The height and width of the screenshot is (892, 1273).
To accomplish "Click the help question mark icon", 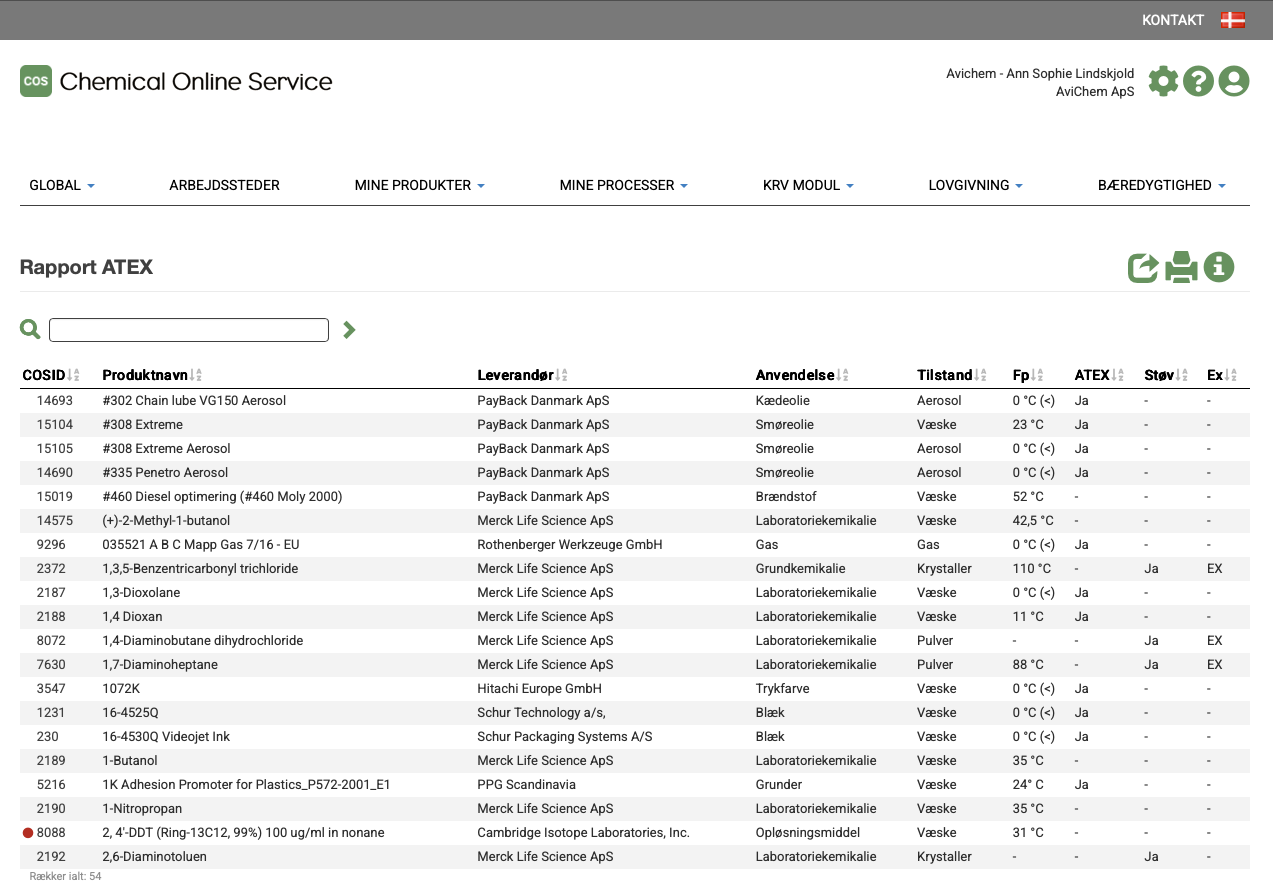I will pyautogui.click(x=1198, y=81).
